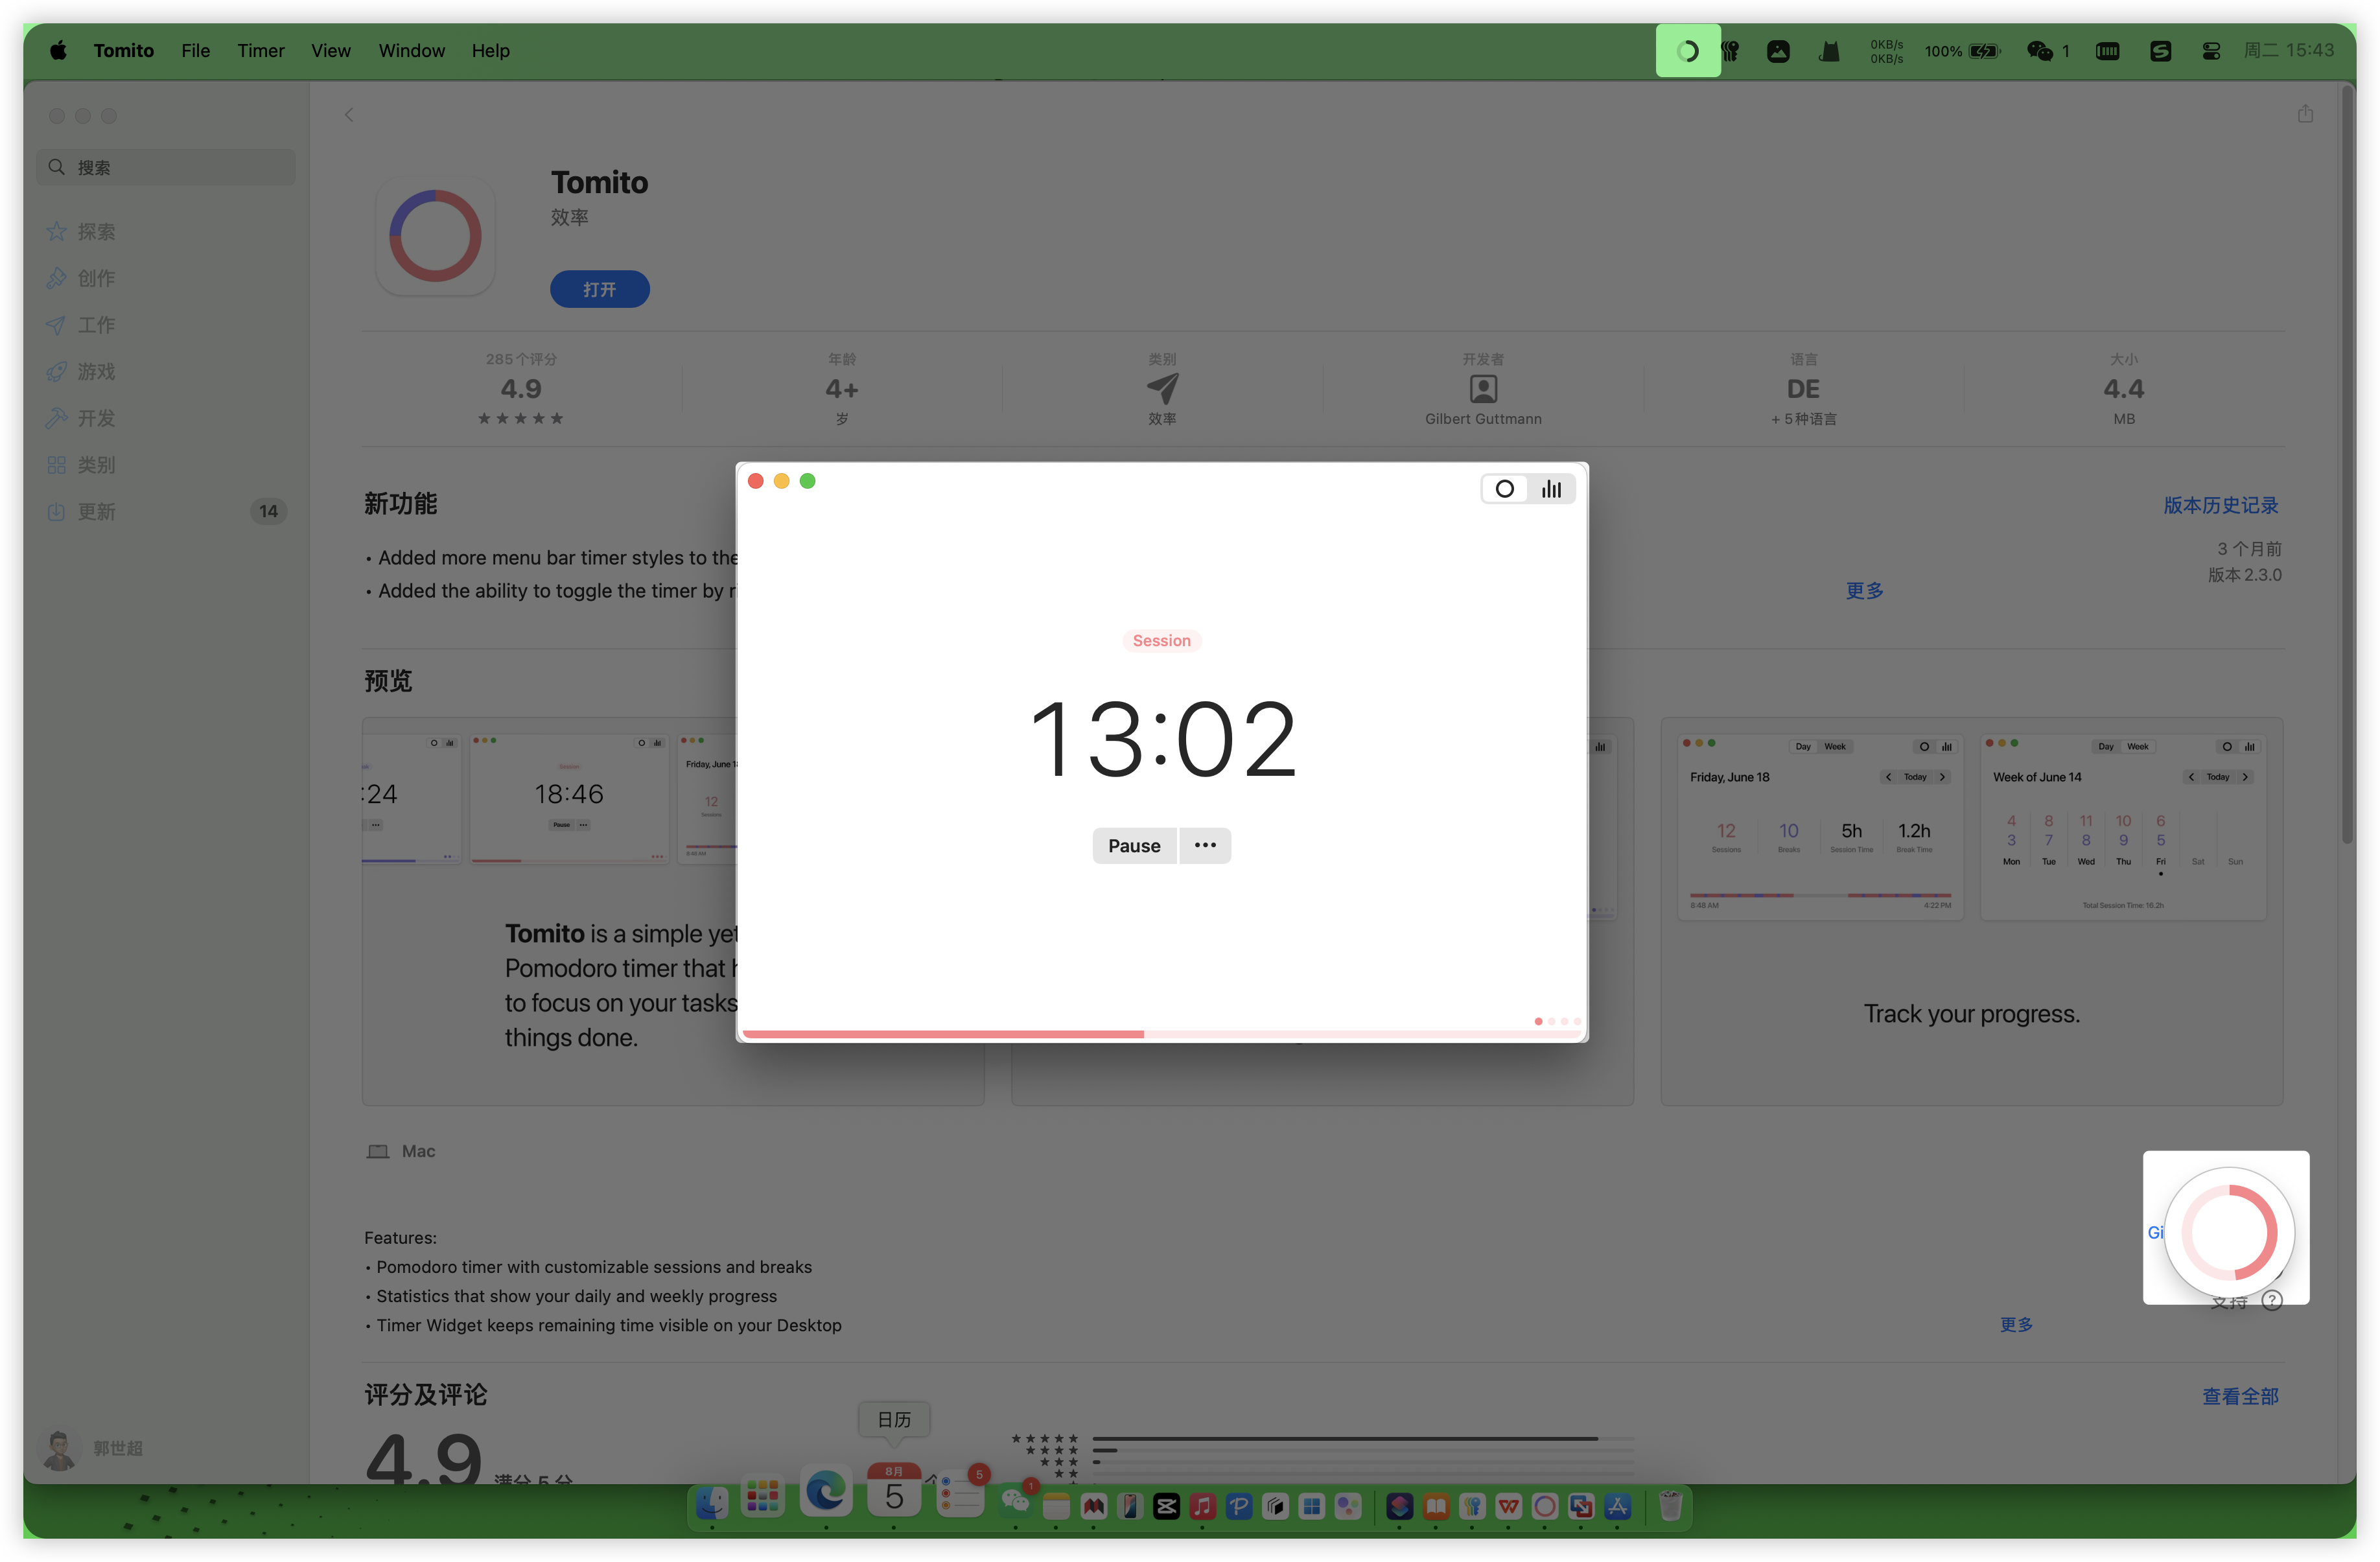Click the App Store share icon
The image size is (2380, 1562).
coord(2304,114)
